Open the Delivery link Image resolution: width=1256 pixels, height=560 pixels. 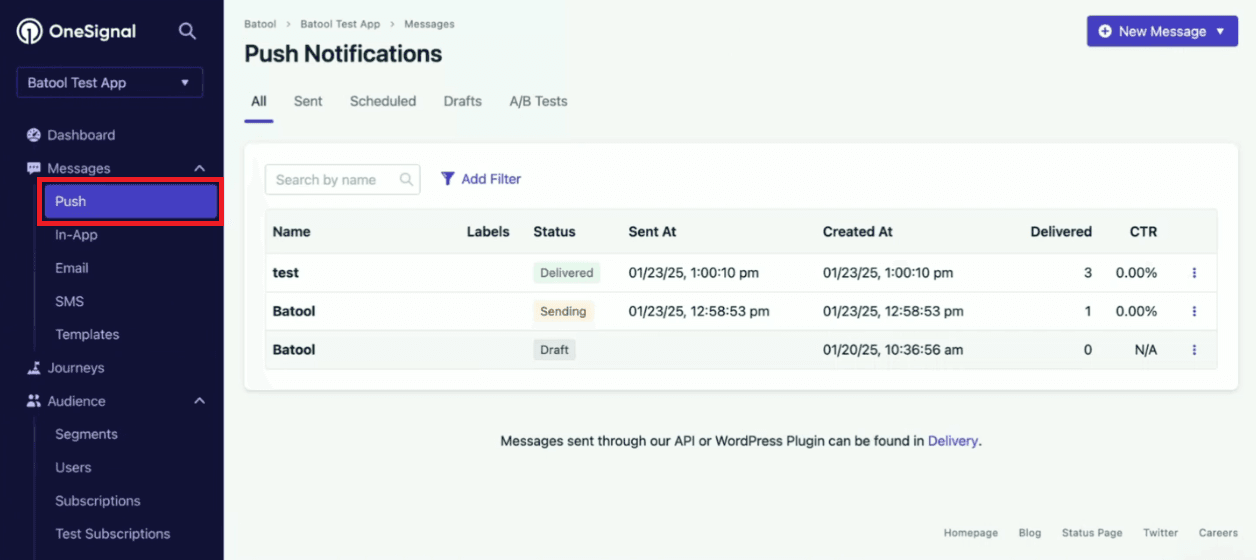952,441
